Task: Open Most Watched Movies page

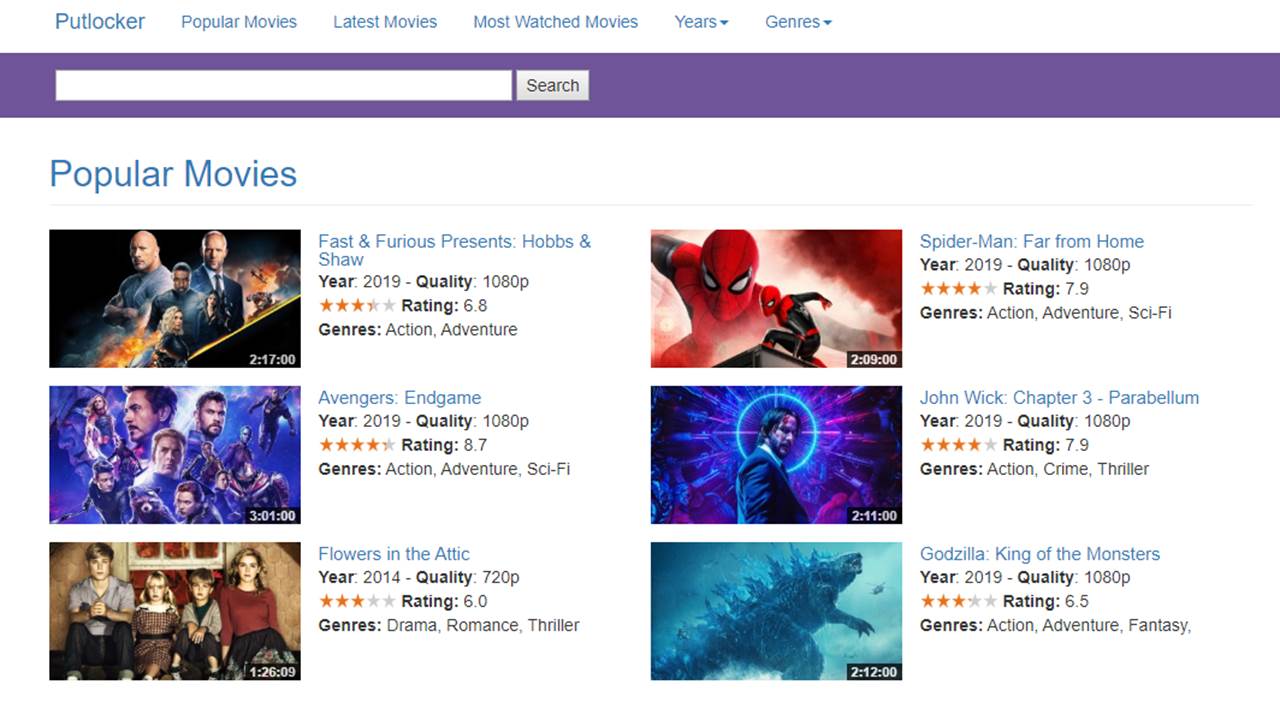Action: [x=555, y=22]
